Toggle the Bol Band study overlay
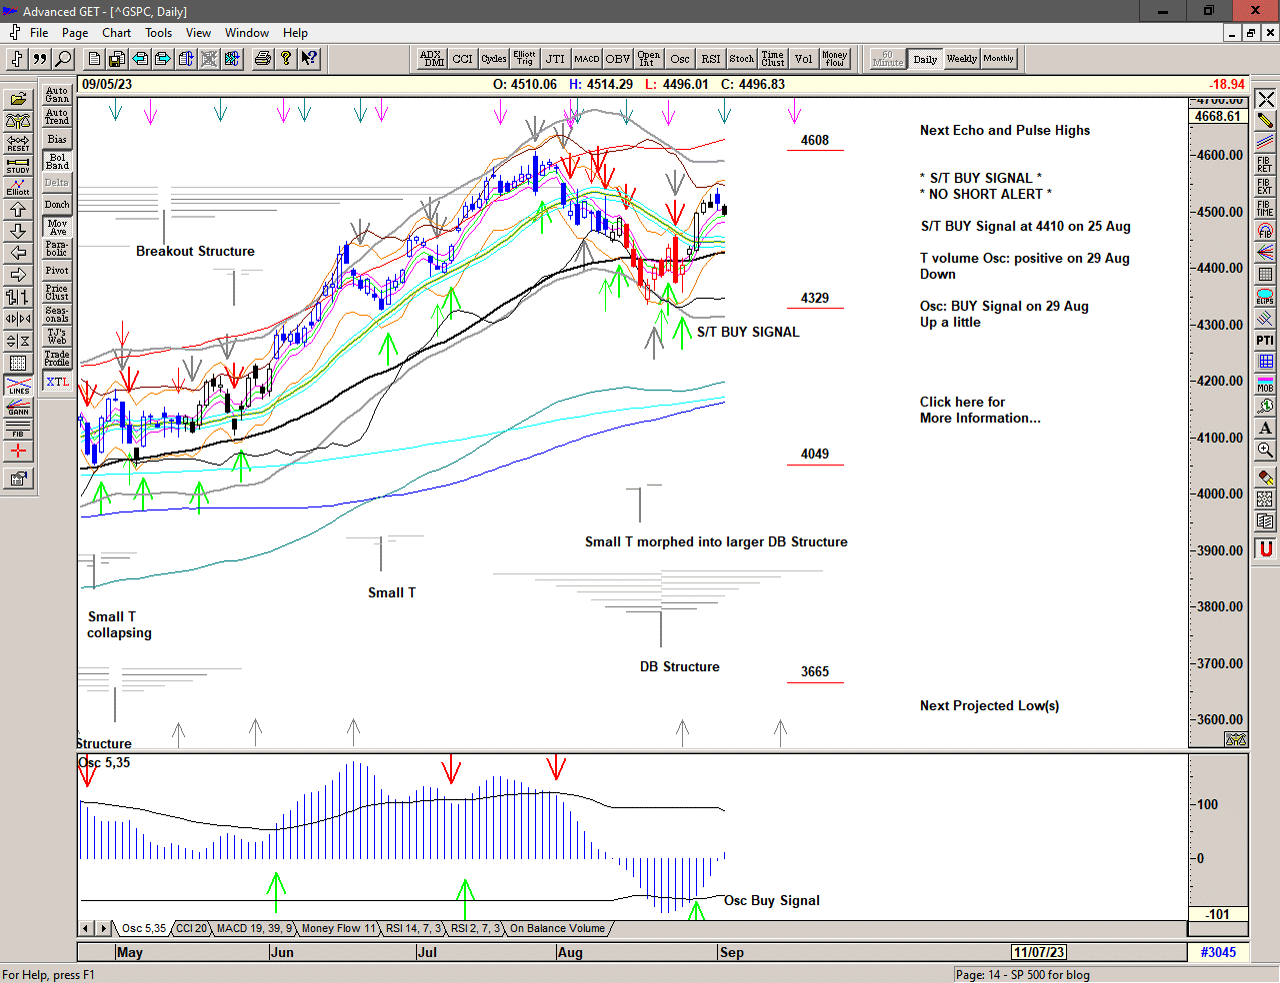Screen dimensions: 1280x983 (x=57, y=162)
